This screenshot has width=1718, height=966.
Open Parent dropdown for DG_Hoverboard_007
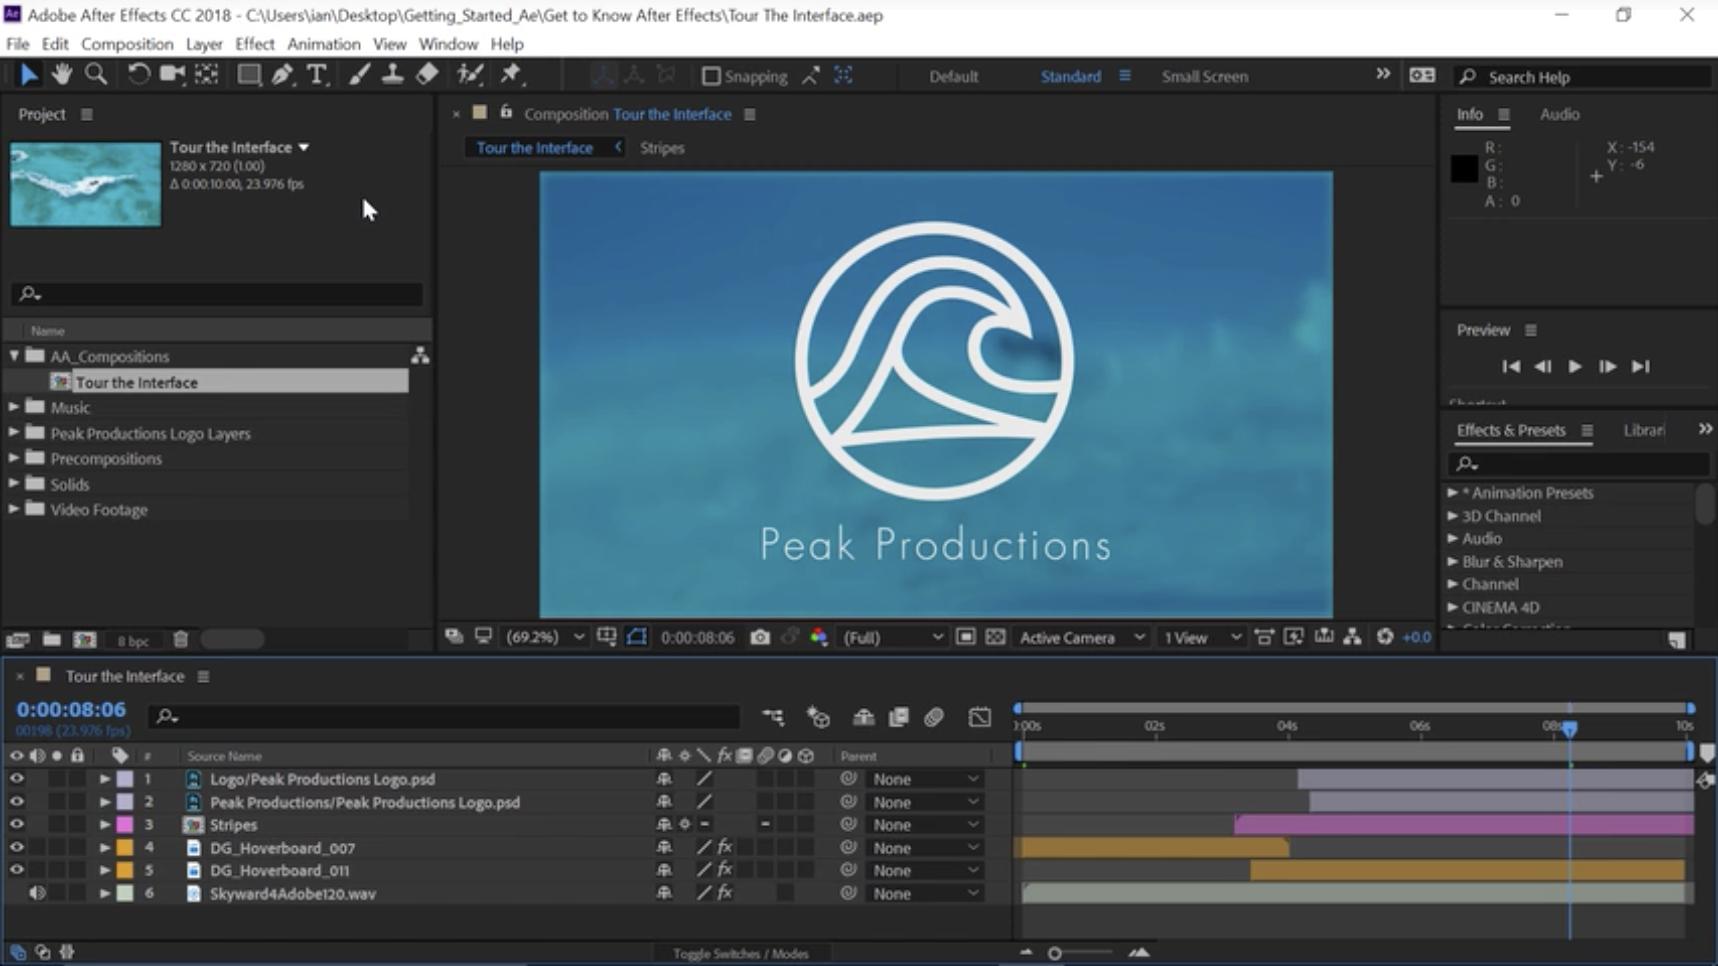[x=924, y=848]
